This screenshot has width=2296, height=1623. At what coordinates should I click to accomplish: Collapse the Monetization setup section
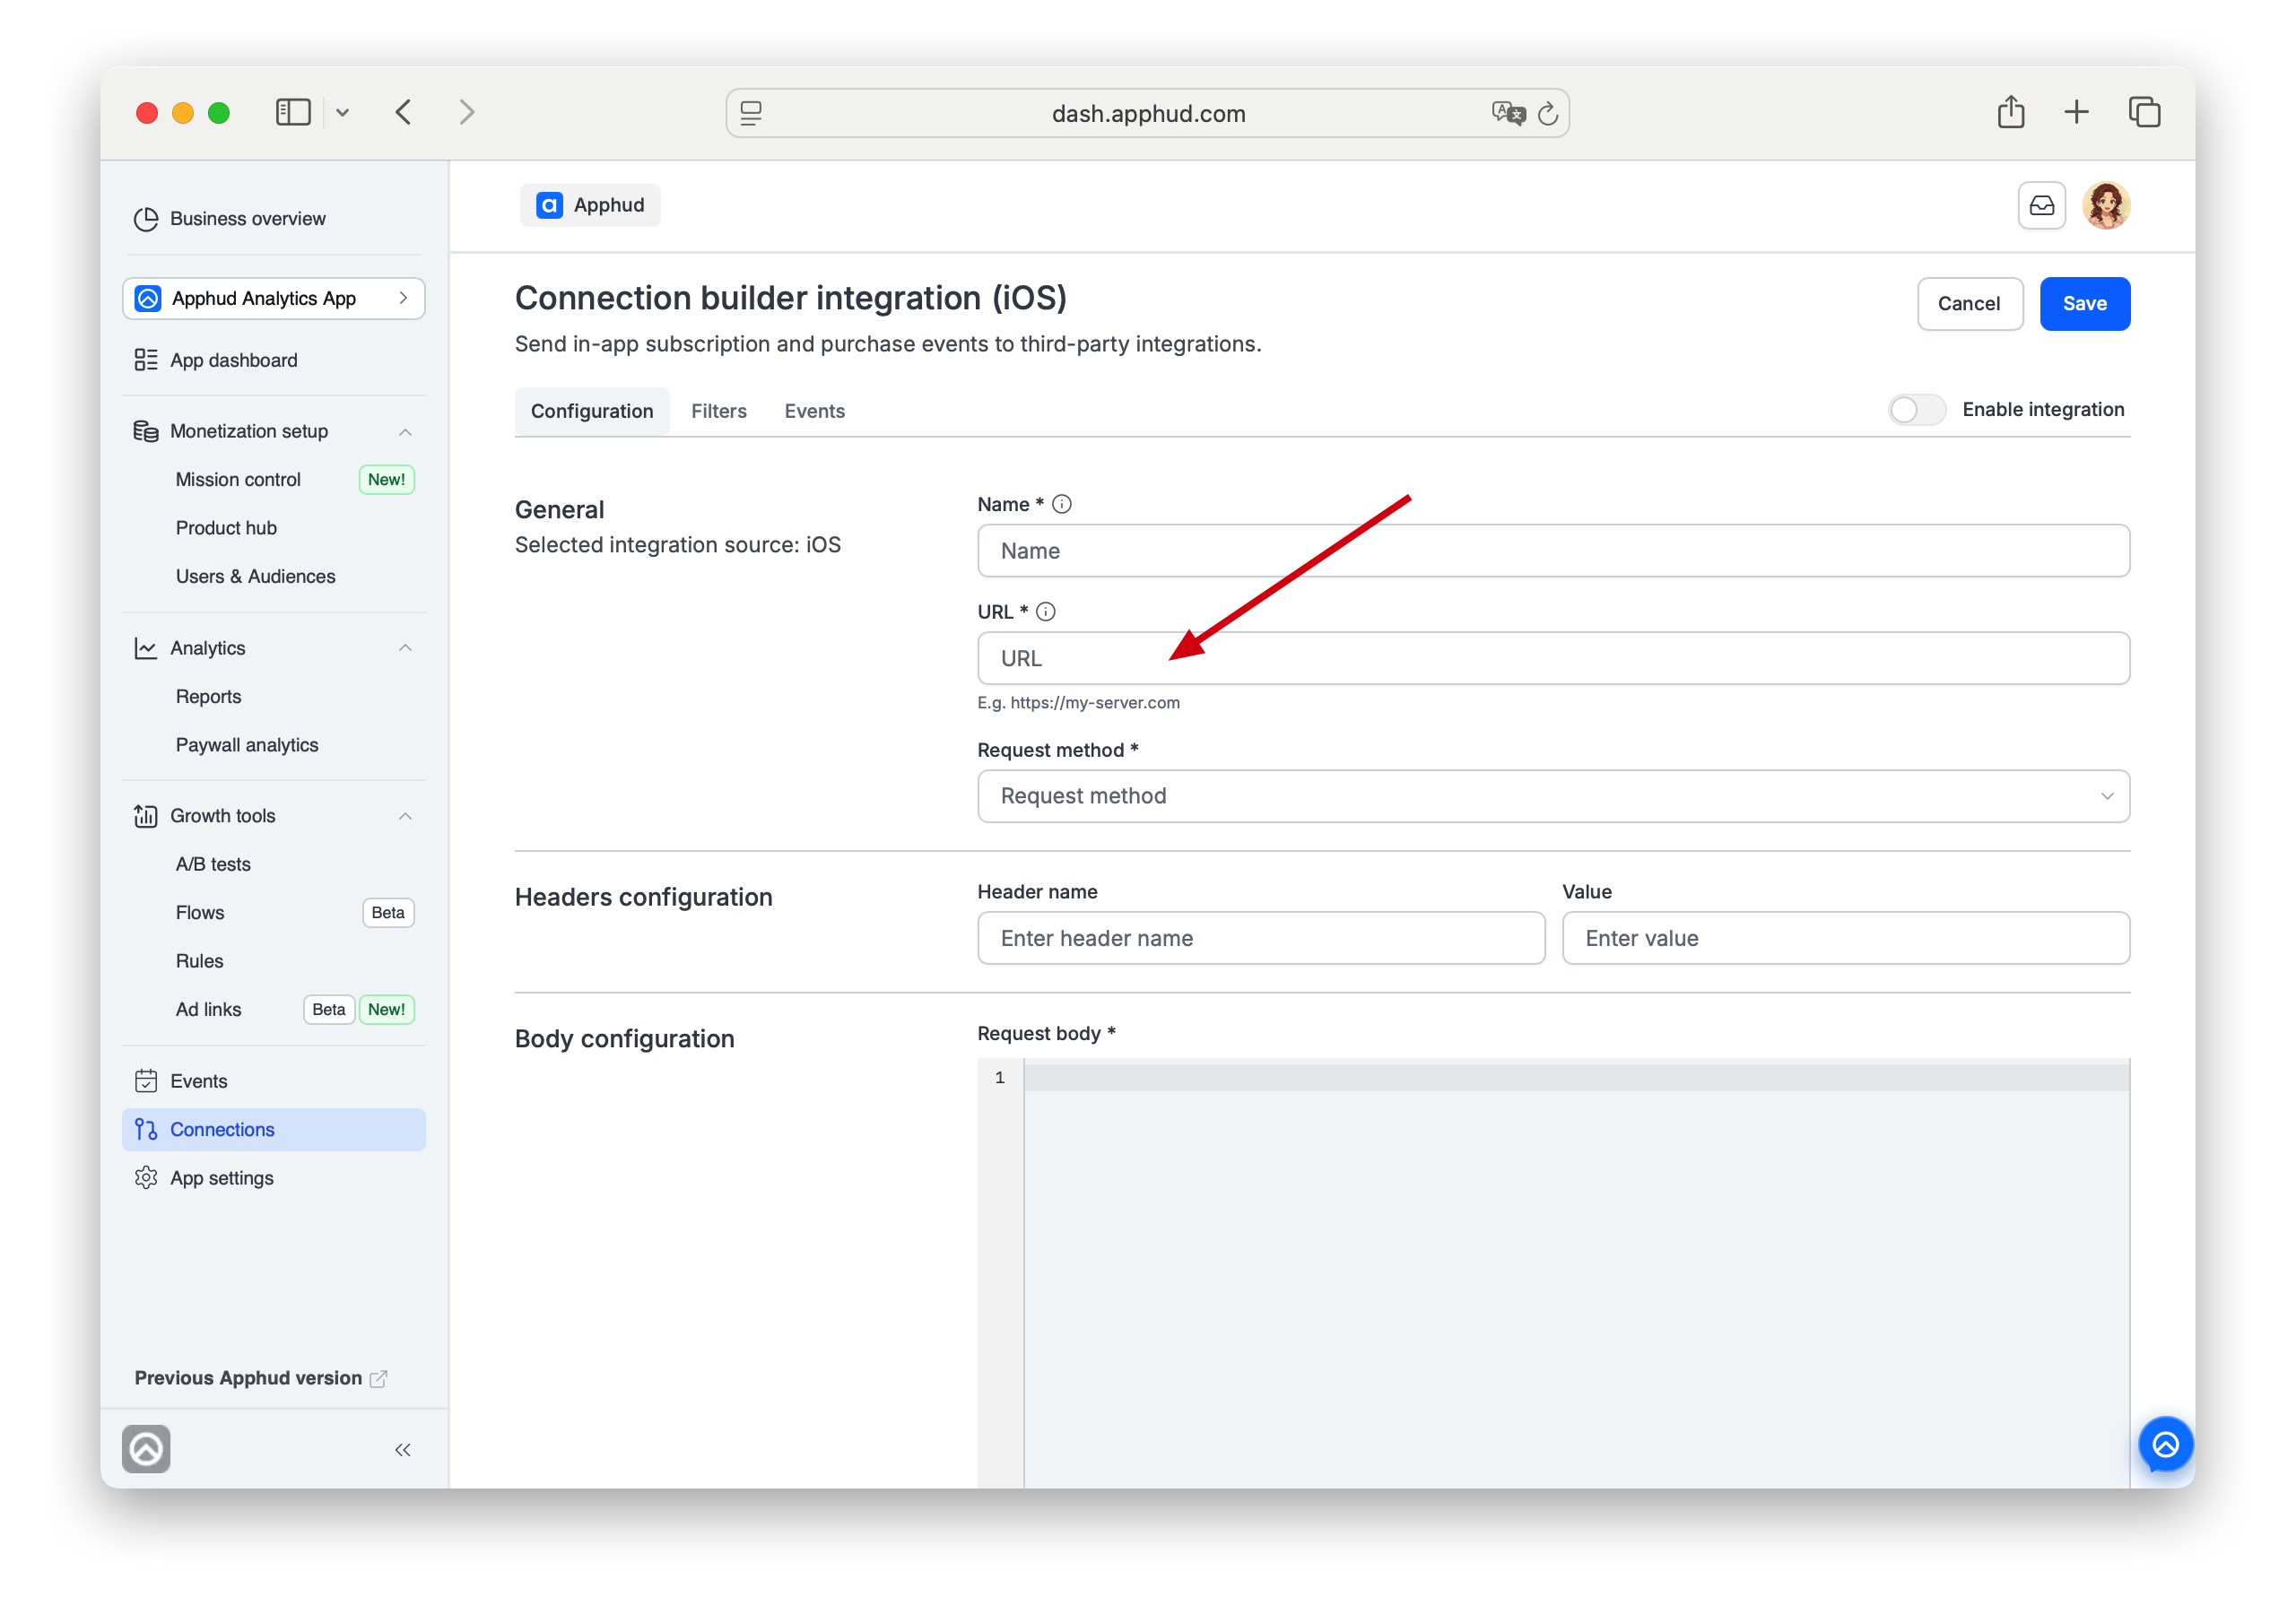point(405,432)
